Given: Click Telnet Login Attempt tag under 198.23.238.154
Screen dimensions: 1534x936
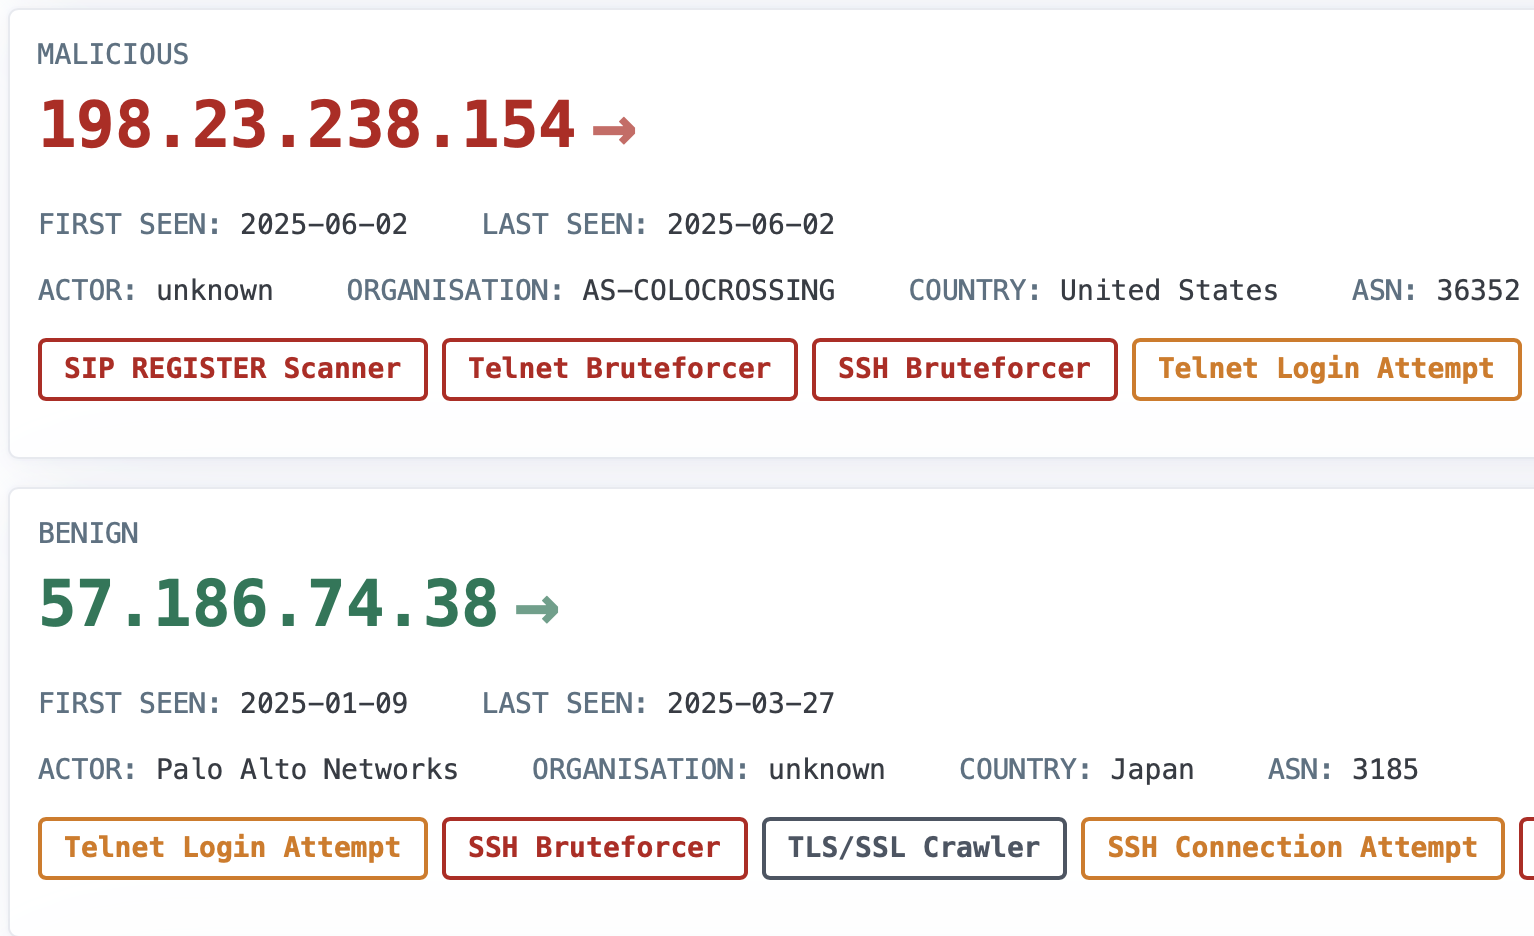Looking at the screenshot, I should click(1327, 369).
